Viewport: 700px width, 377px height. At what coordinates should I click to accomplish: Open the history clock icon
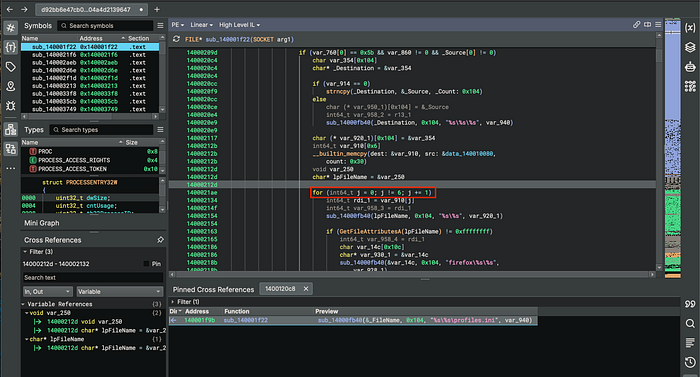(x=690, y=362)
